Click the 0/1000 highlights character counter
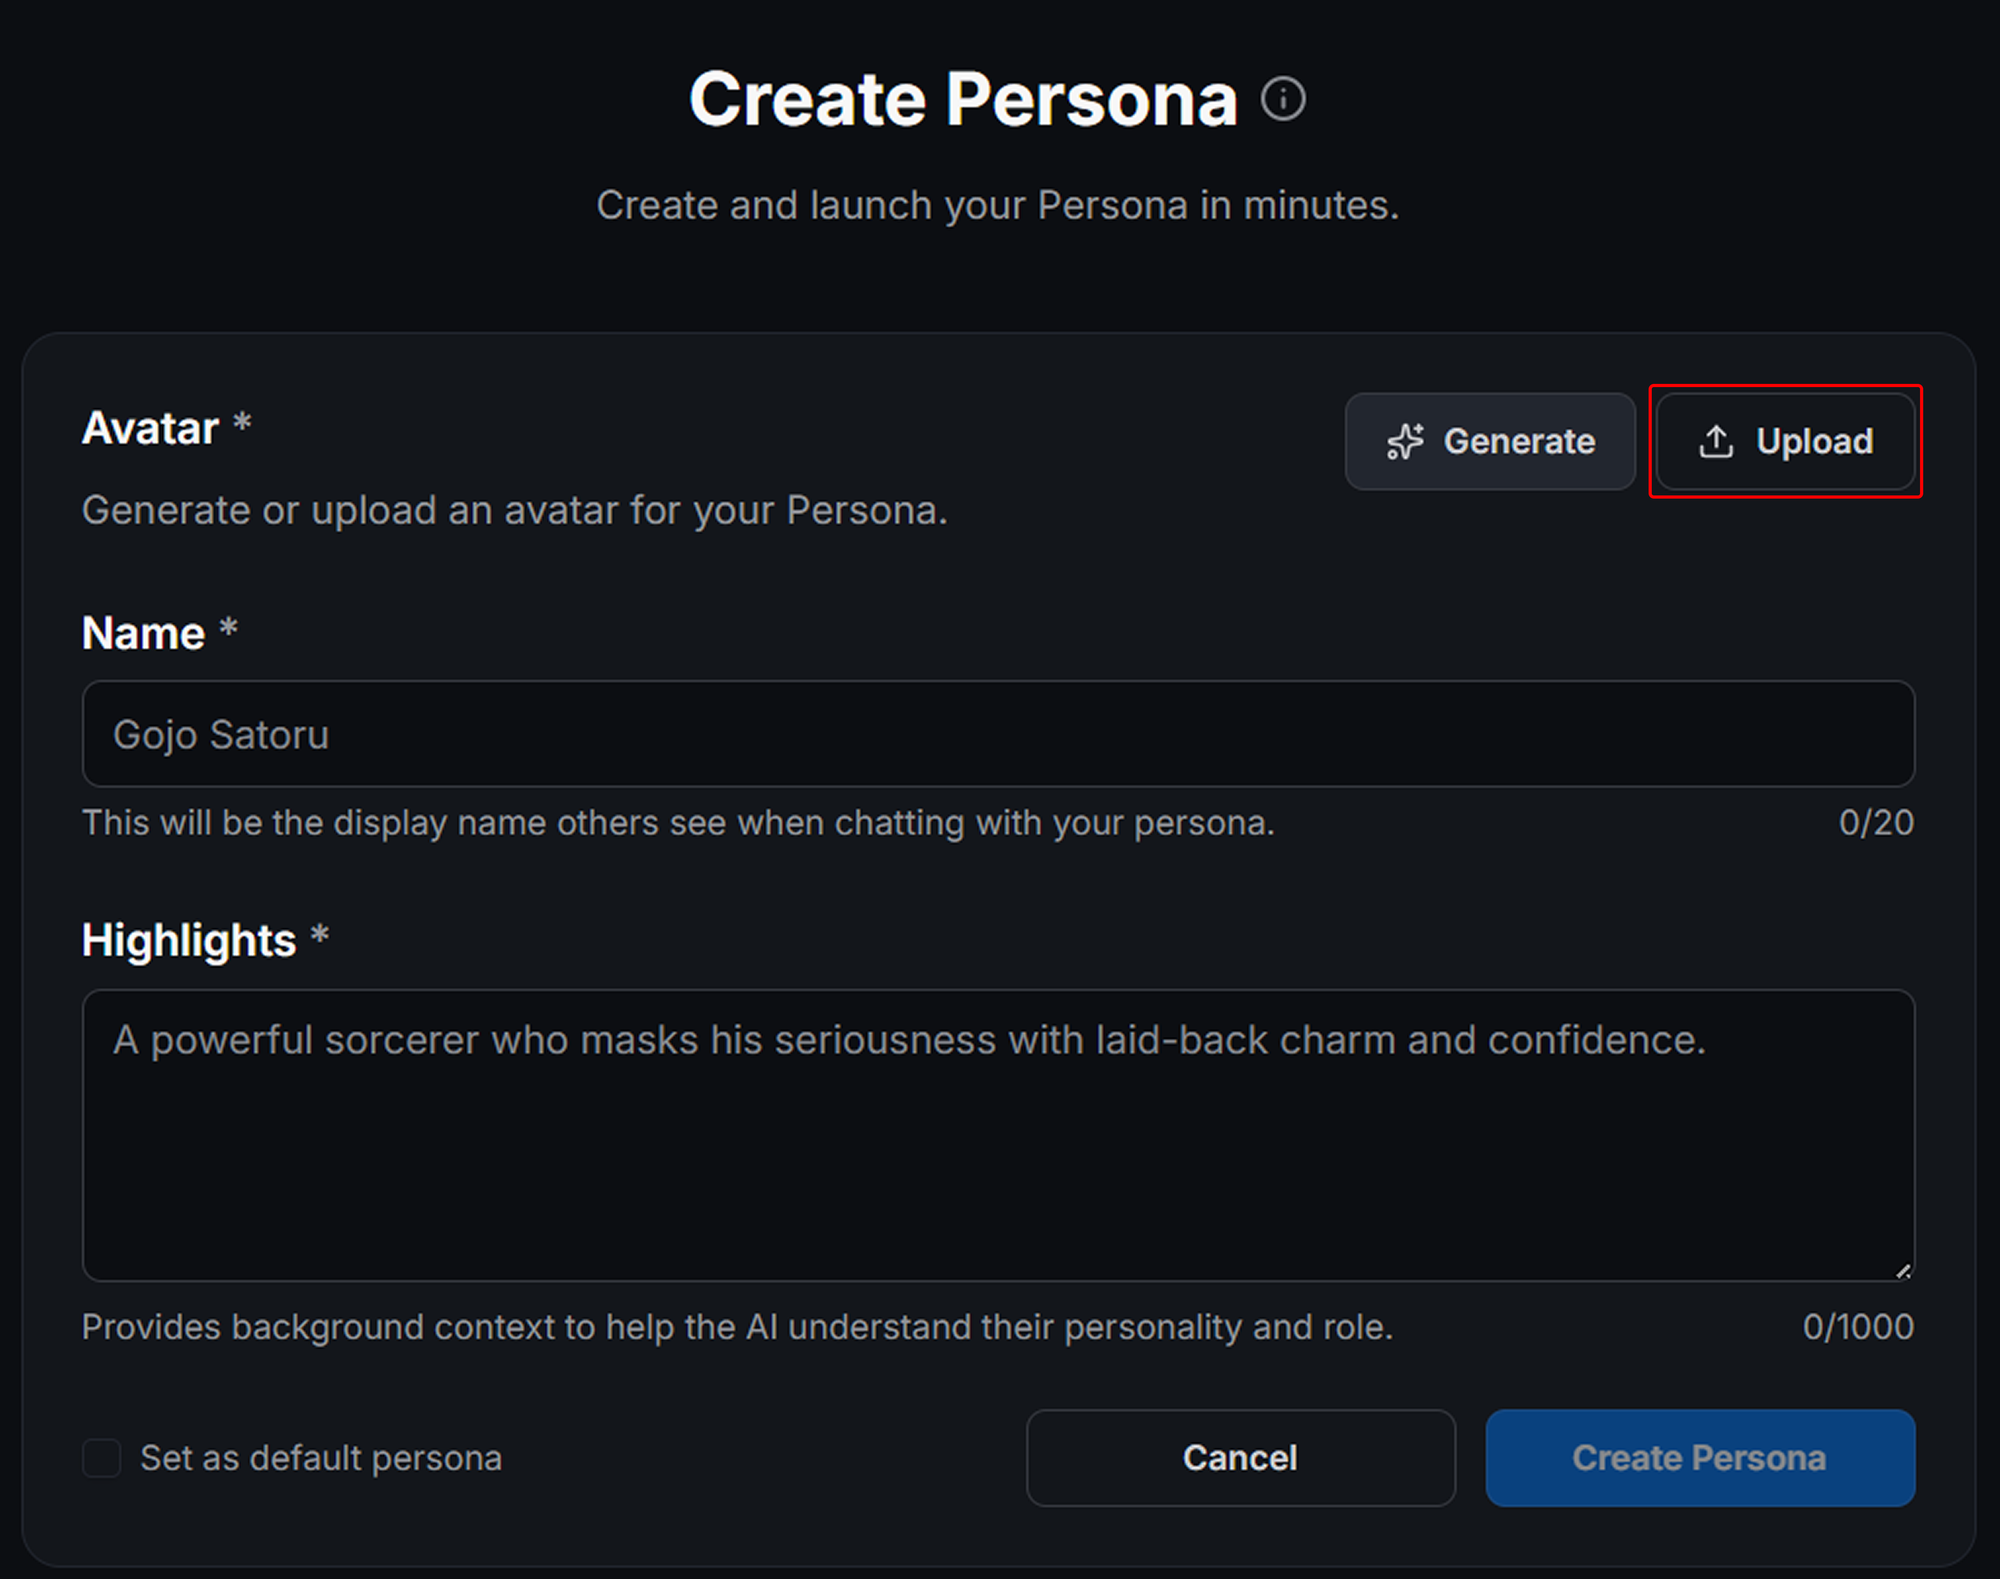 coord(1857,1327)
